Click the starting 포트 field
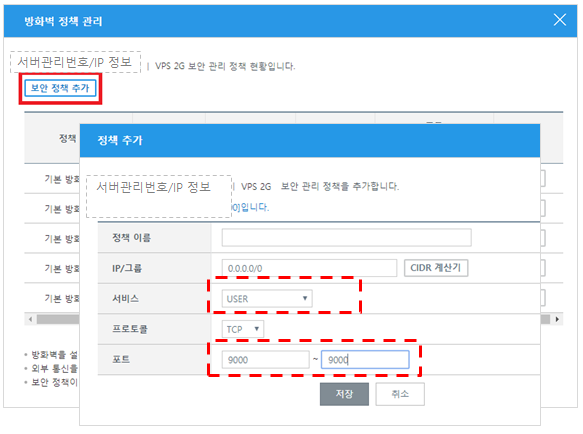This screenshot has width=583, height=434. [265, 360]
